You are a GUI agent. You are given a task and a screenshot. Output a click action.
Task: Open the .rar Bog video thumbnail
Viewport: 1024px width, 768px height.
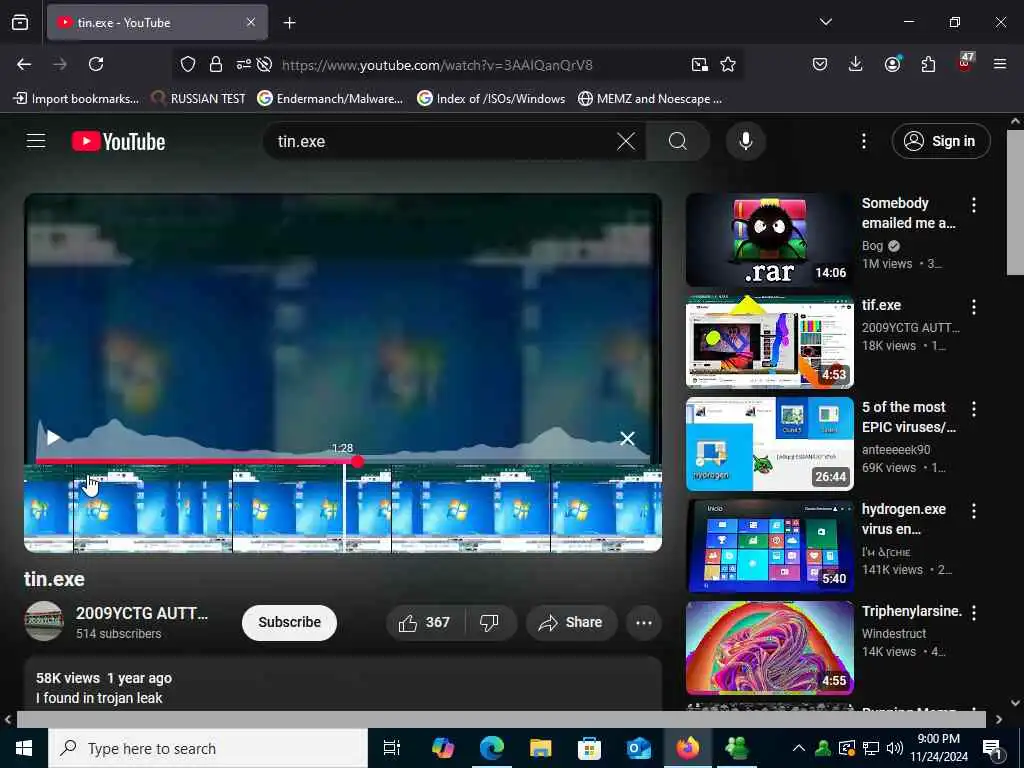(x=769, y=240)
